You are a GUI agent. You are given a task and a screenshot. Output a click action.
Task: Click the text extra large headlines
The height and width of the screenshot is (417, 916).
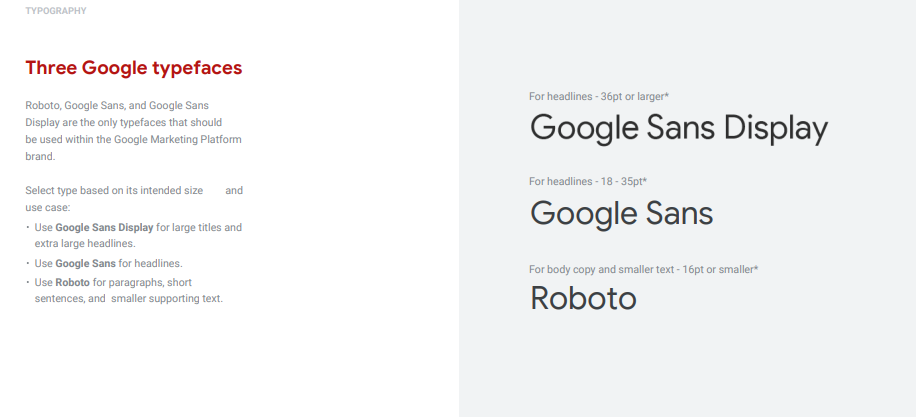[x=85, y=244]
